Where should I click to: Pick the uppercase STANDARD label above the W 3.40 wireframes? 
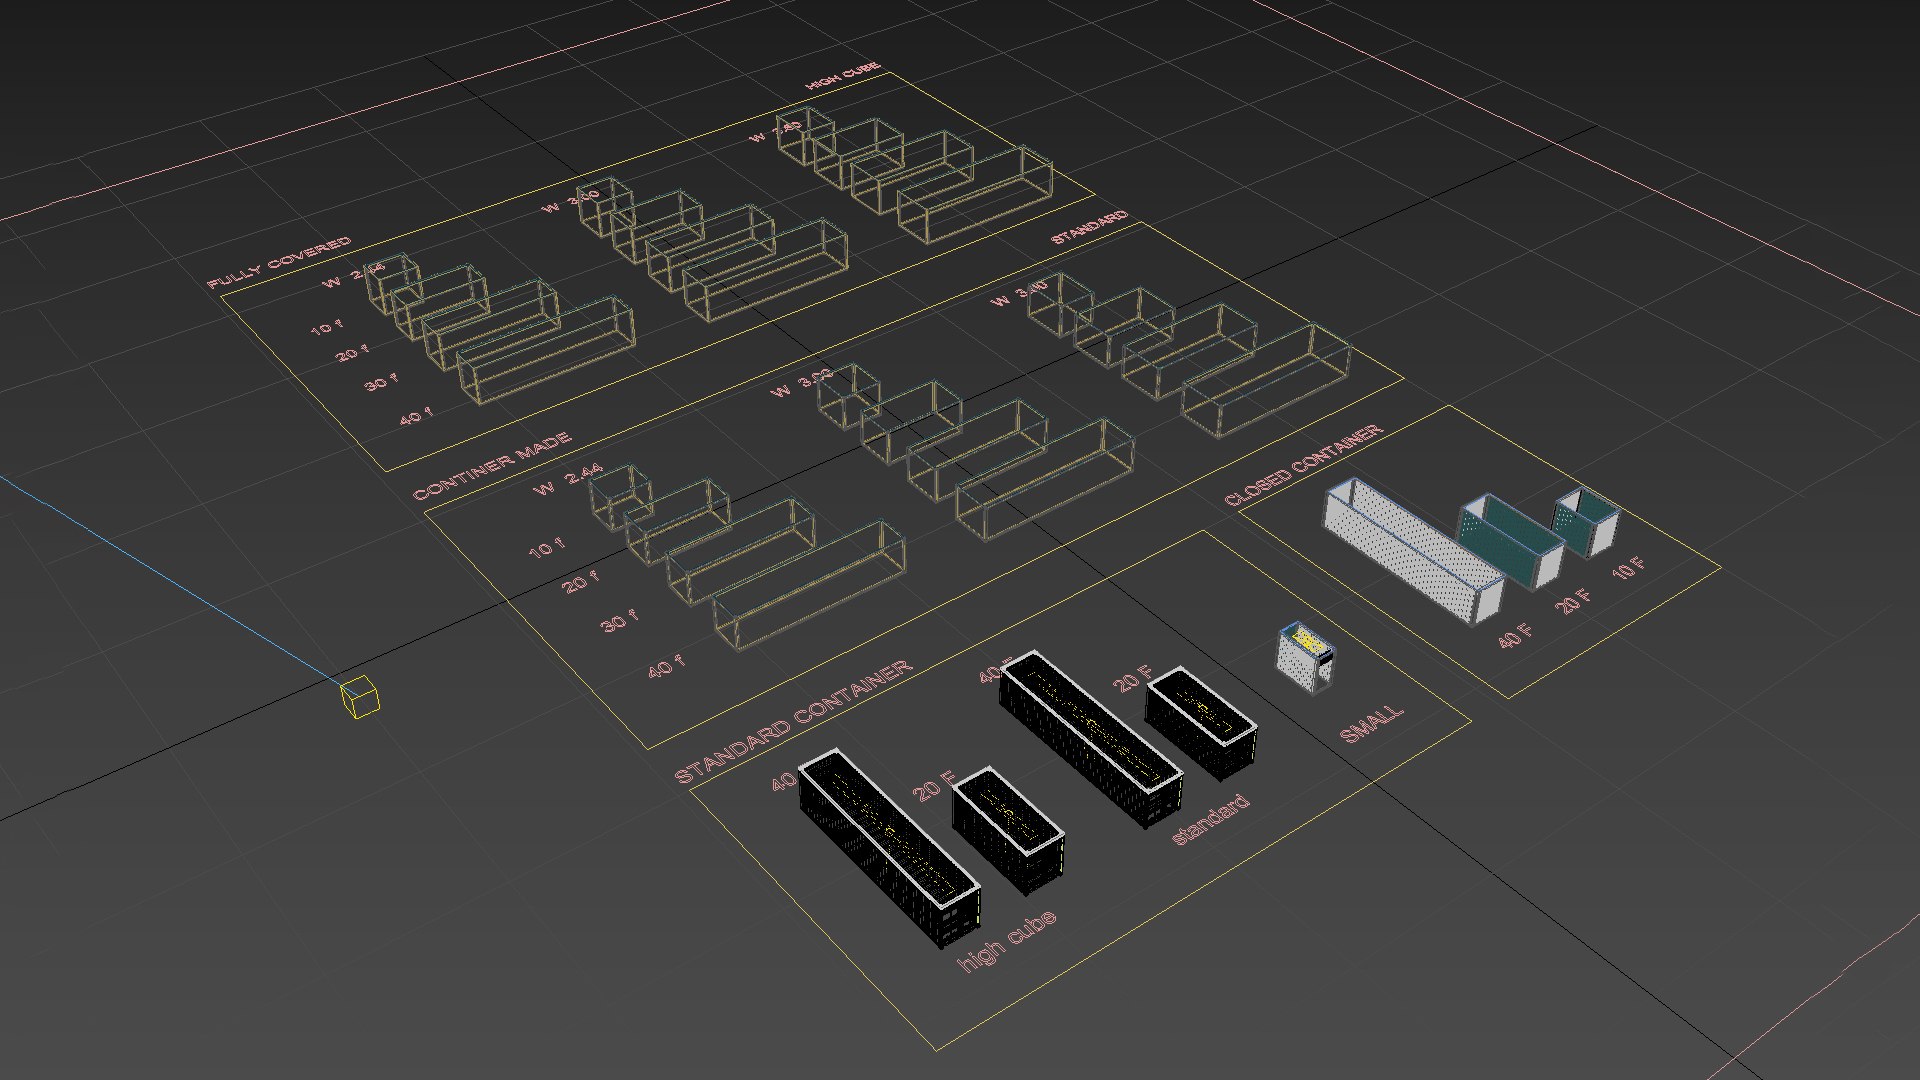pyautogui.click(x=1089, y=227)
